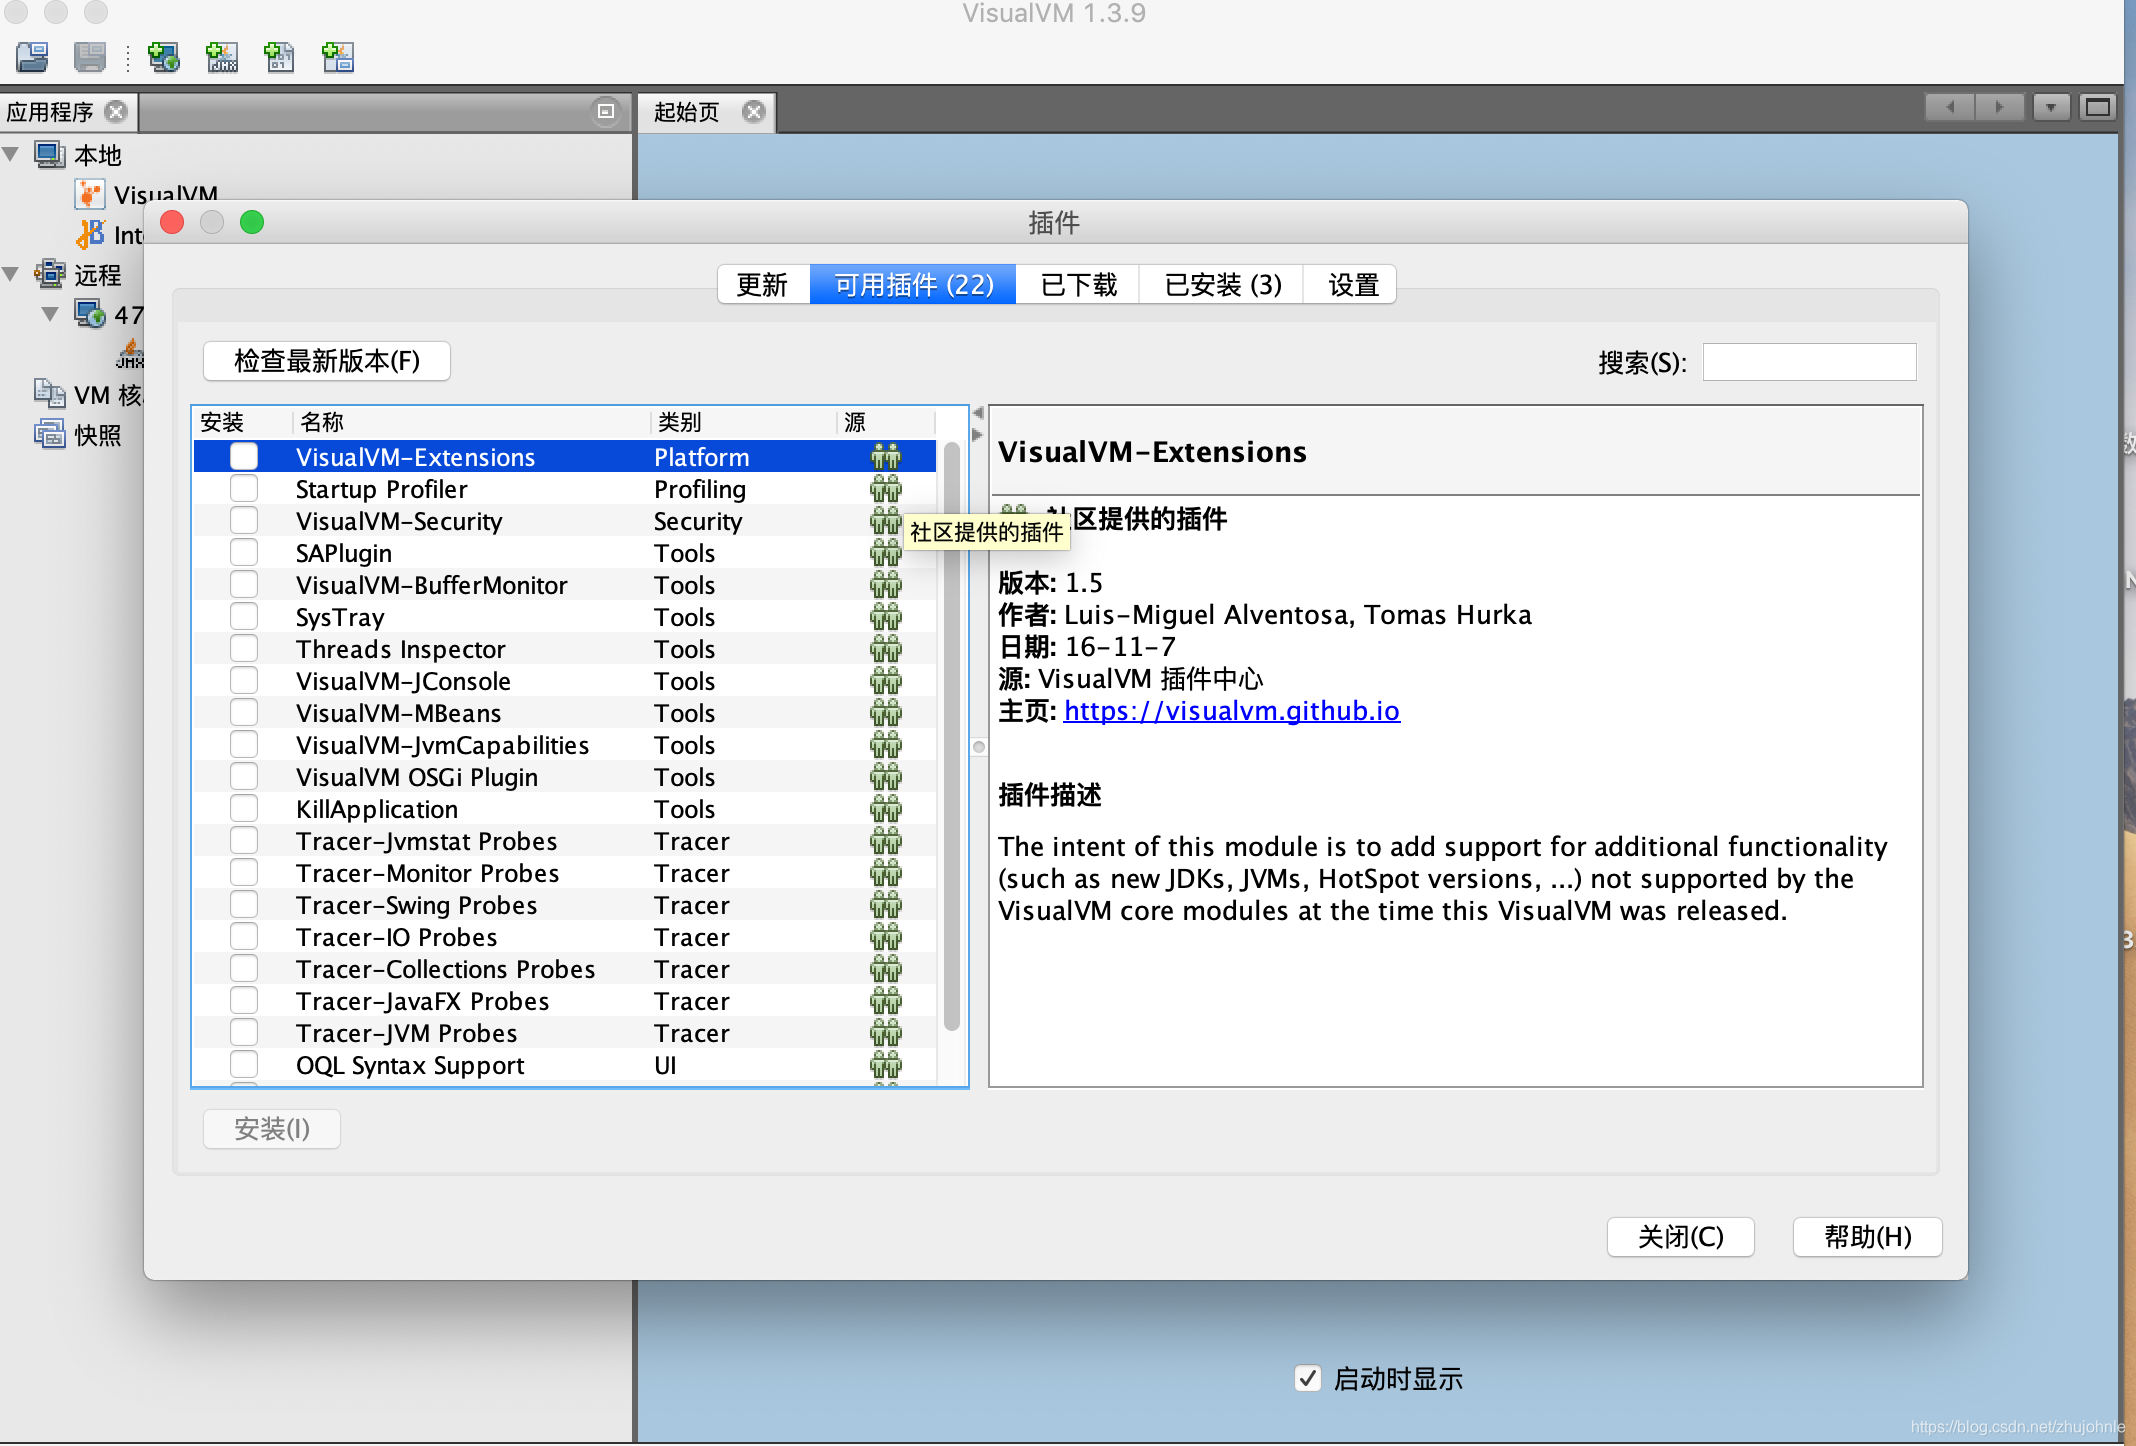The height and width of the screenshot is (1446, 2136).
Task: Maximize editor window icon at top right
Action: [2098, 107]
